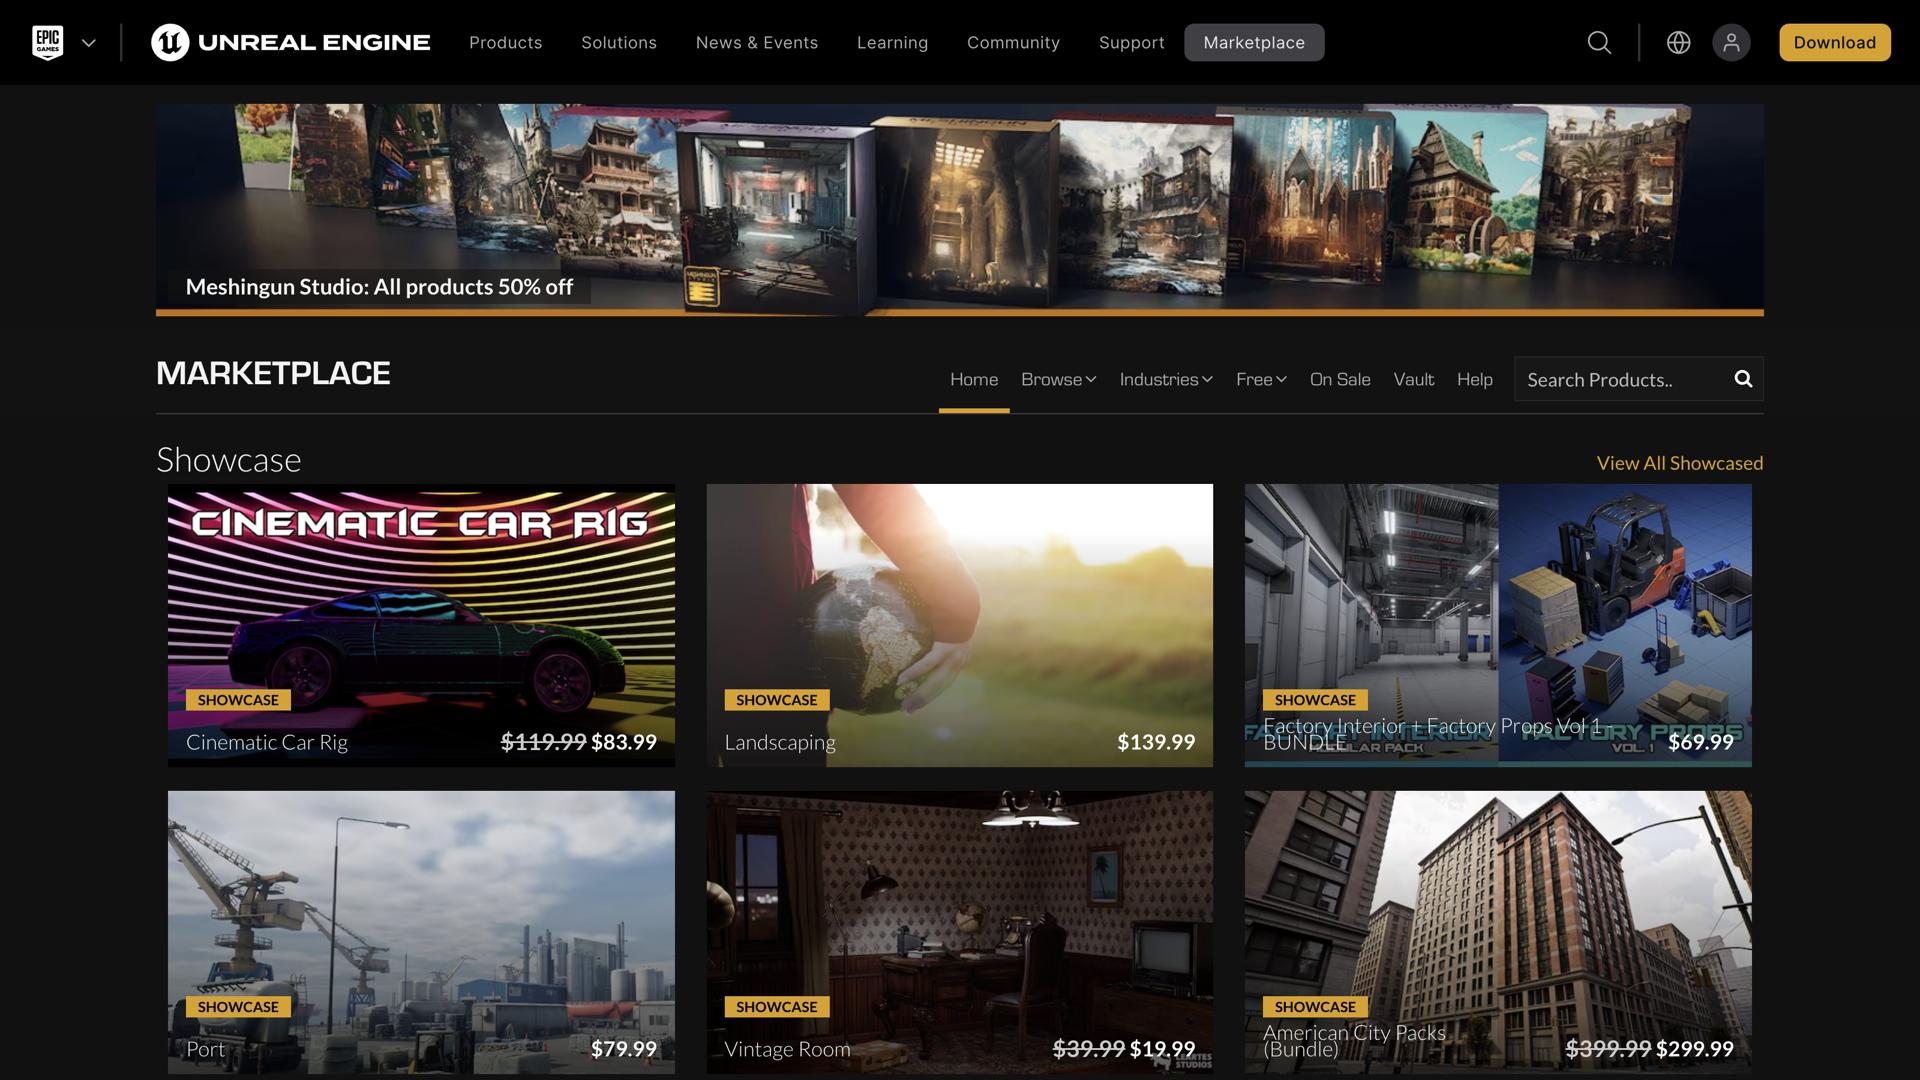This screenshot has width=1920, height=1080.
Task: Open the user account profile icon
Action: (x=1731, y=42)
